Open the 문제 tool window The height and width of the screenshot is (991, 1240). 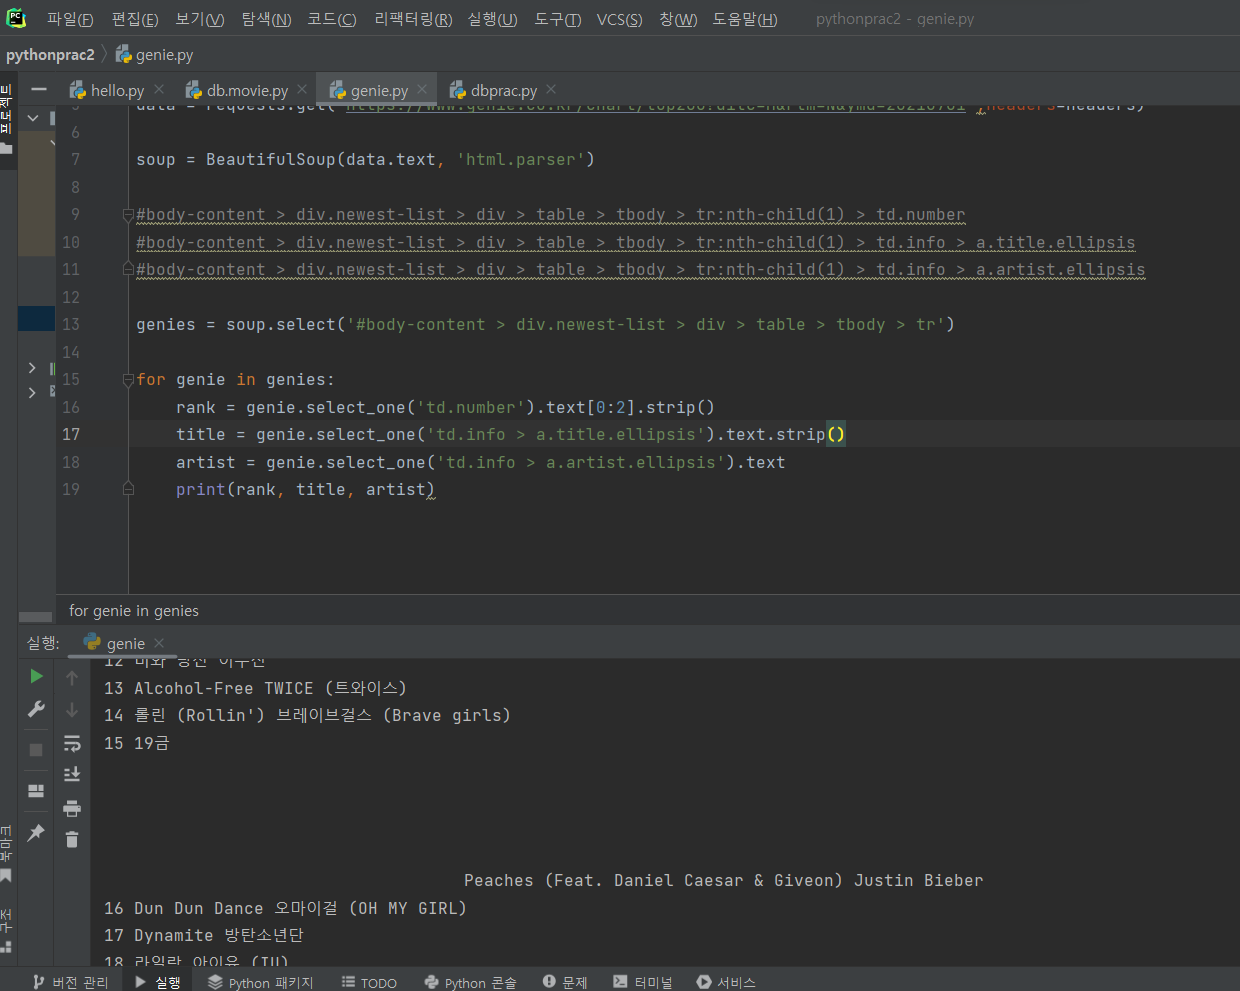coord(565,982)
